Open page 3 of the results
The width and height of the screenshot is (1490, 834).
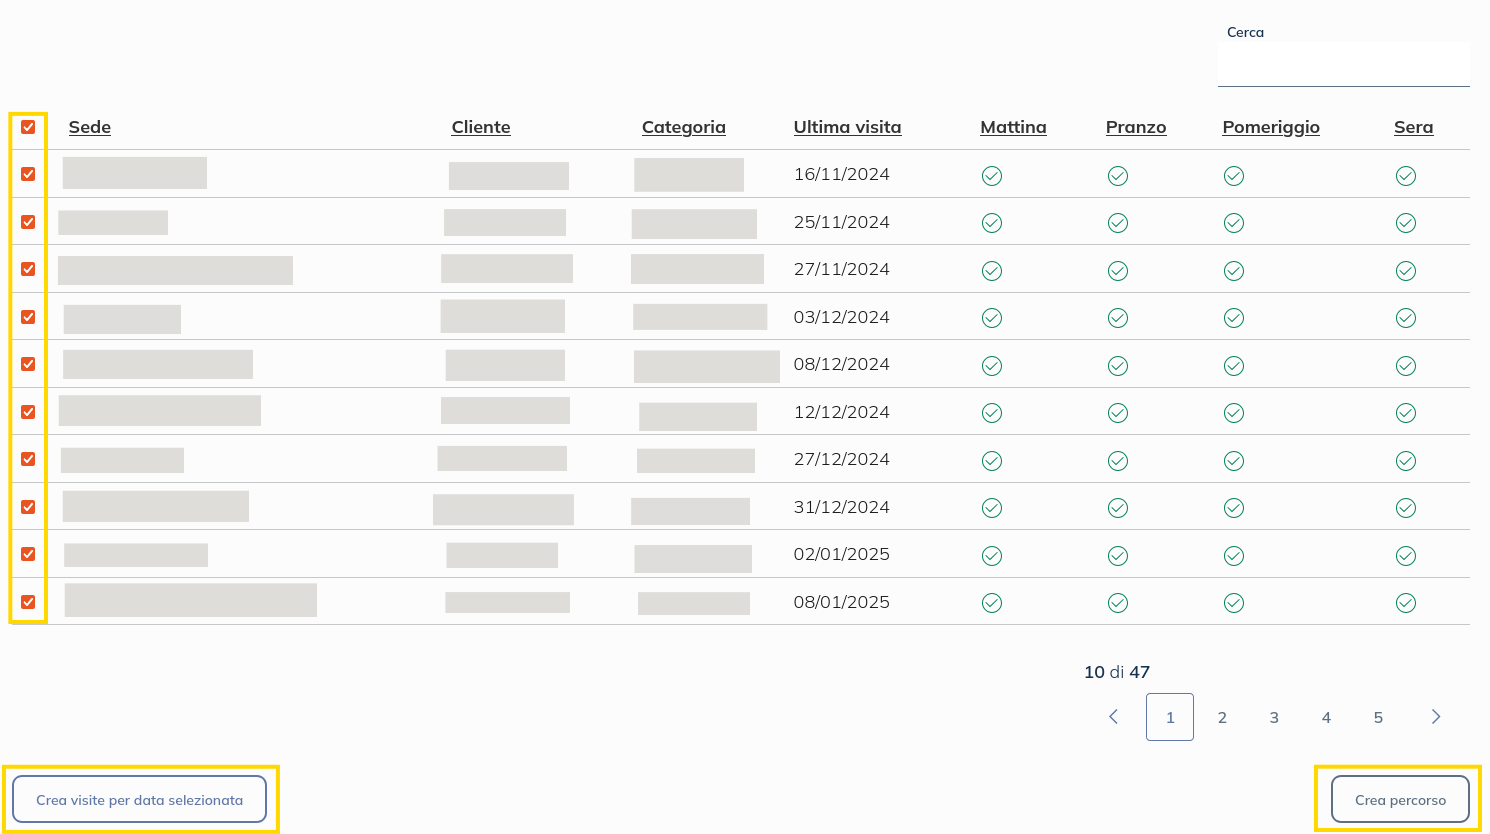[x=1273, y=717]
